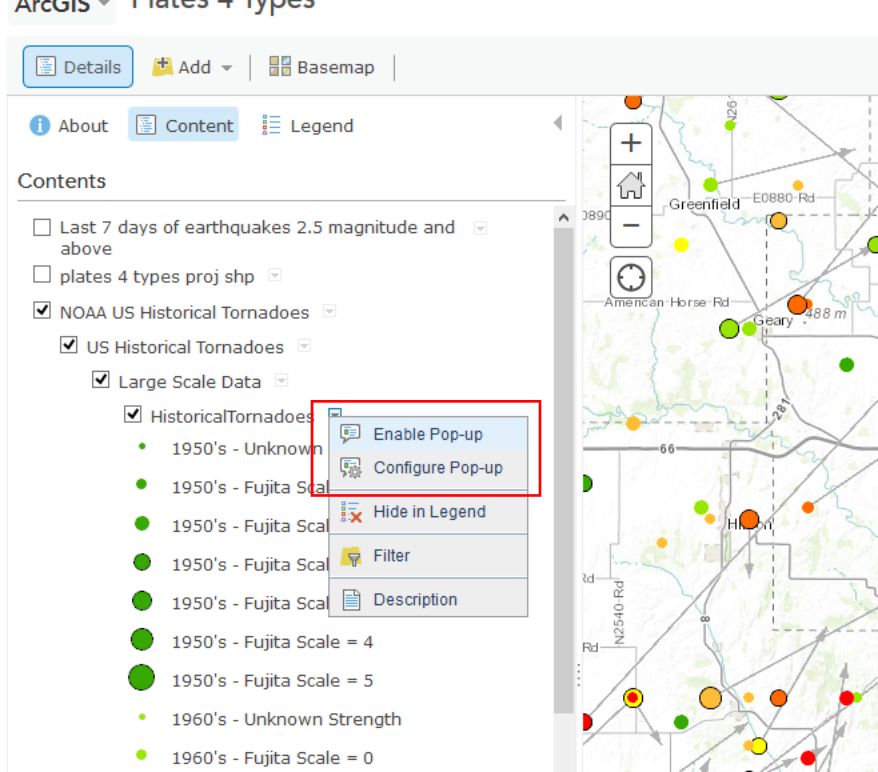Viewport: 878px width, 772px height.
Task: Zoom out on the map
Action: coord(631,226)
